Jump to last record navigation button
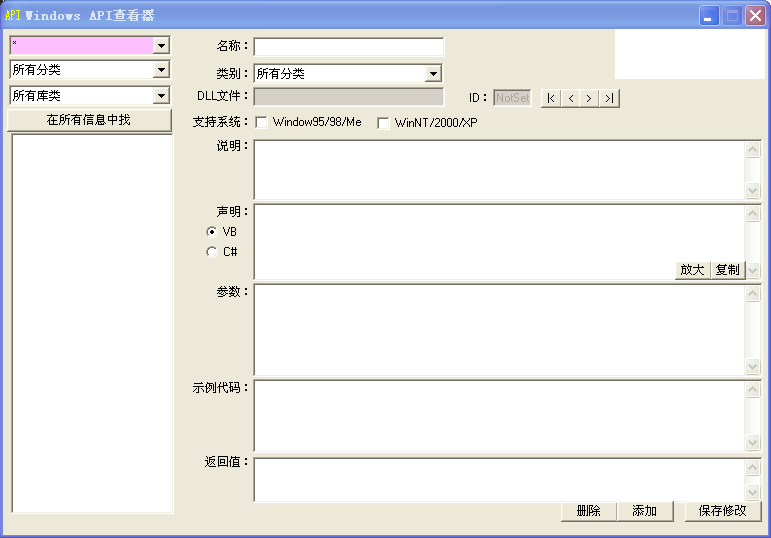 click(x=609, y=98)
